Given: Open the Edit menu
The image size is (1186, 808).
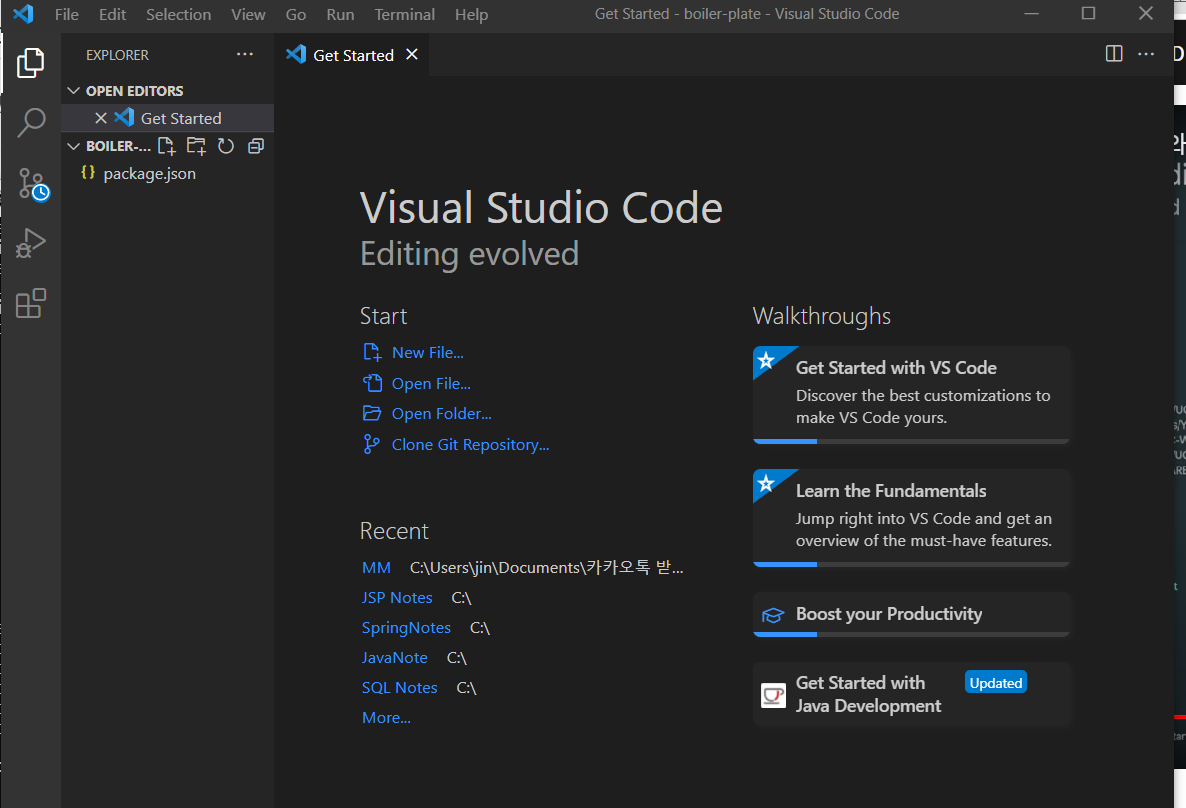Looking at the screenshot, I should [x=113, y=14].
